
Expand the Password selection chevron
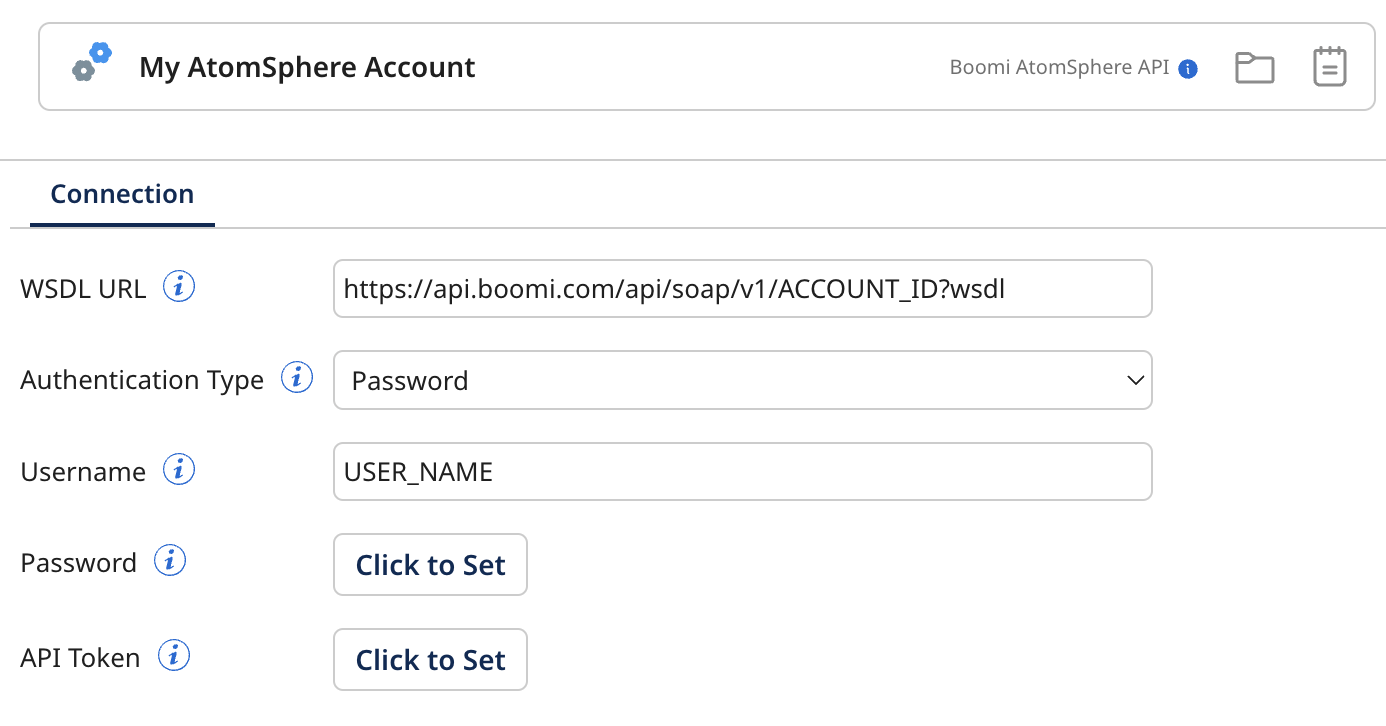1135,380
